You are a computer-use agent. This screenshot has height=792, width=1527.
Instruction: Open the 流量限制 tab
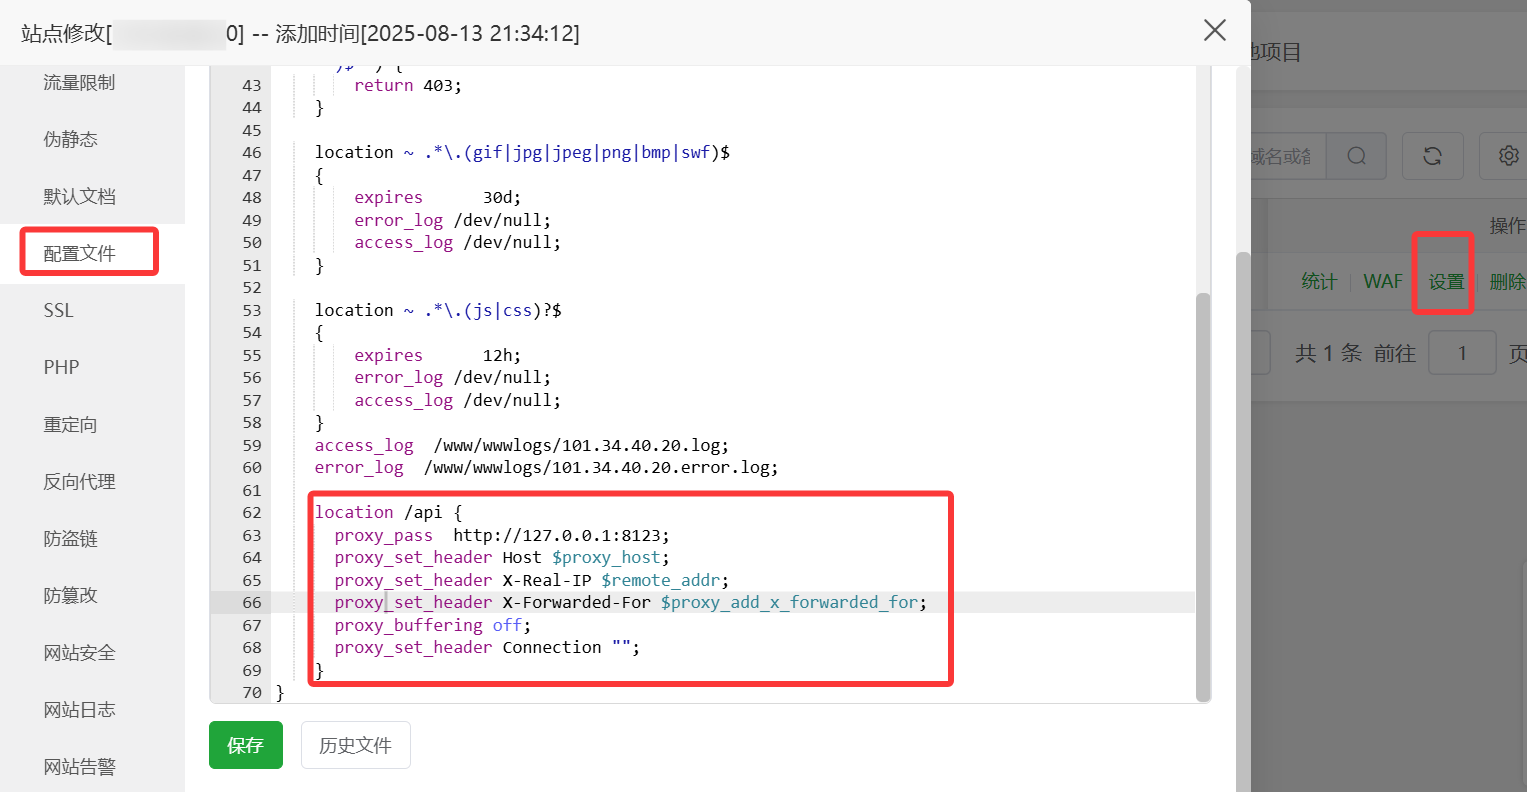pyautogui.click(x=79, y=83)
